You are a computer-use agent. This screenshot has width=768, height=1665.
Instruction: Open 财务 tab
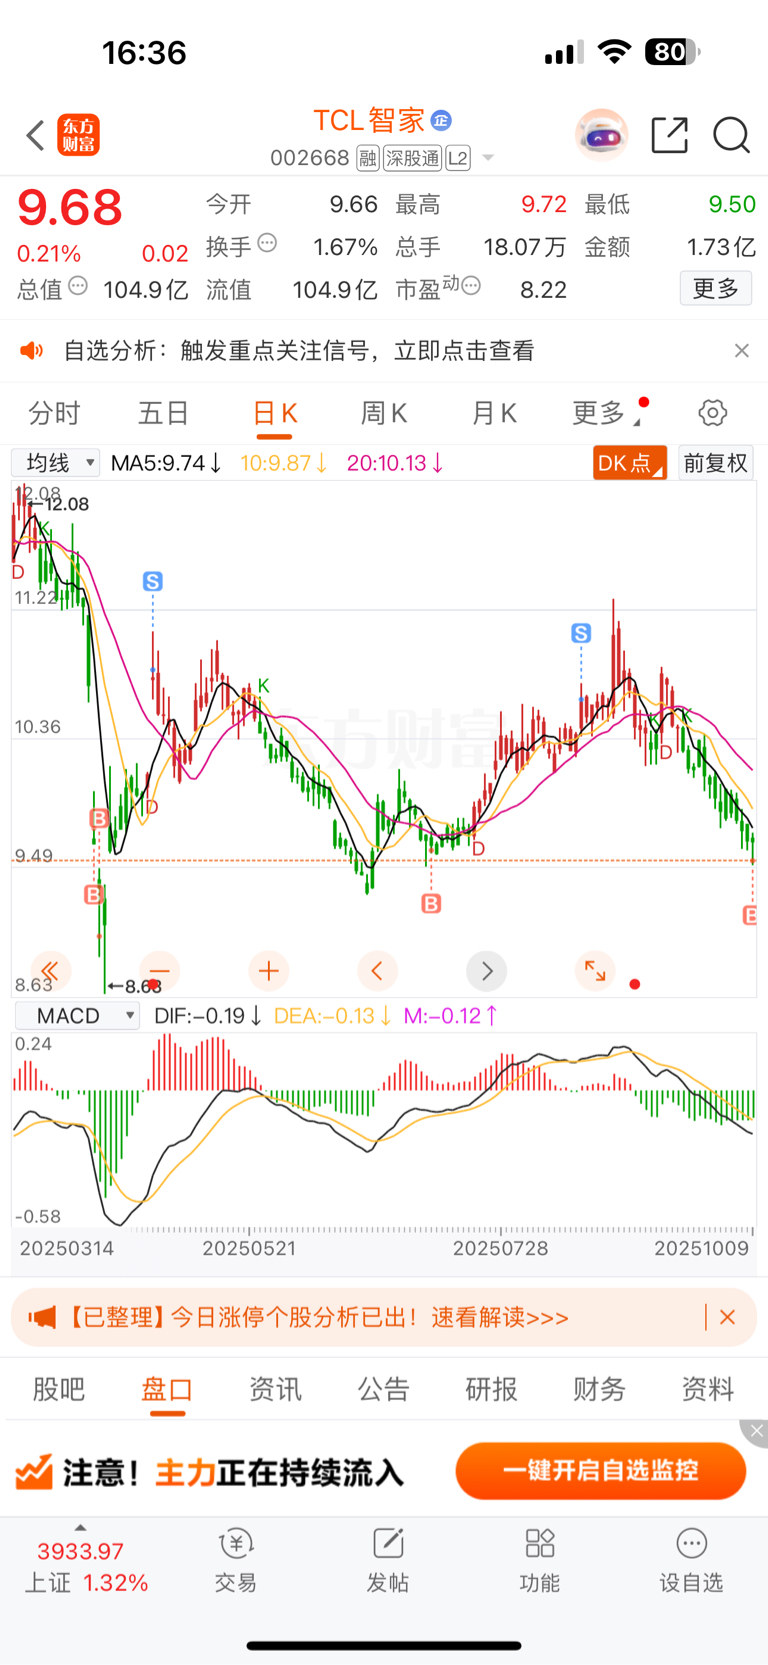click(599, 1389)
